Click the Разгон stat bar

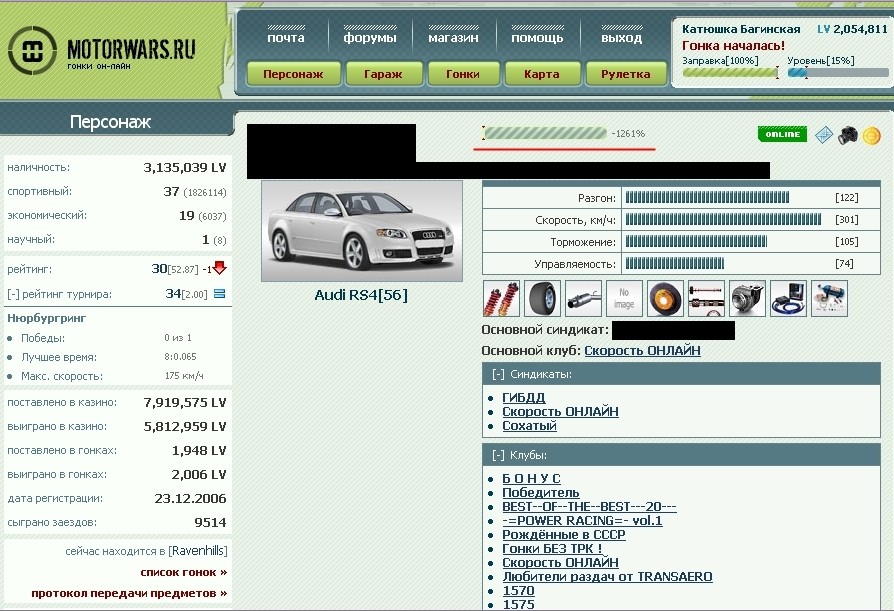(x=707, y=198)
